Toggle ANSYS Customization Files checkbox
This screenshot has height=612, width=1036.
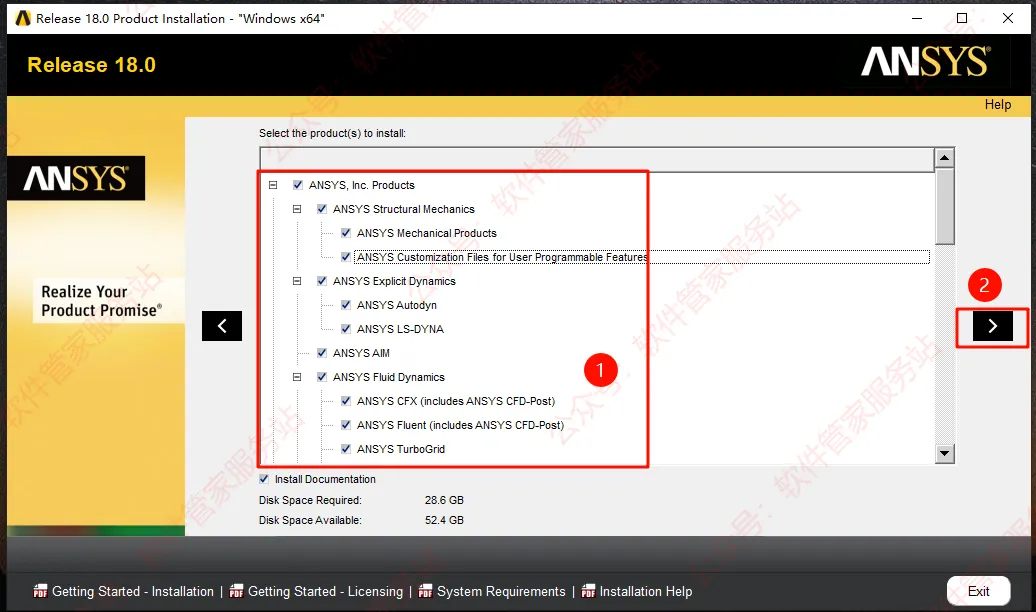[346, 257]
